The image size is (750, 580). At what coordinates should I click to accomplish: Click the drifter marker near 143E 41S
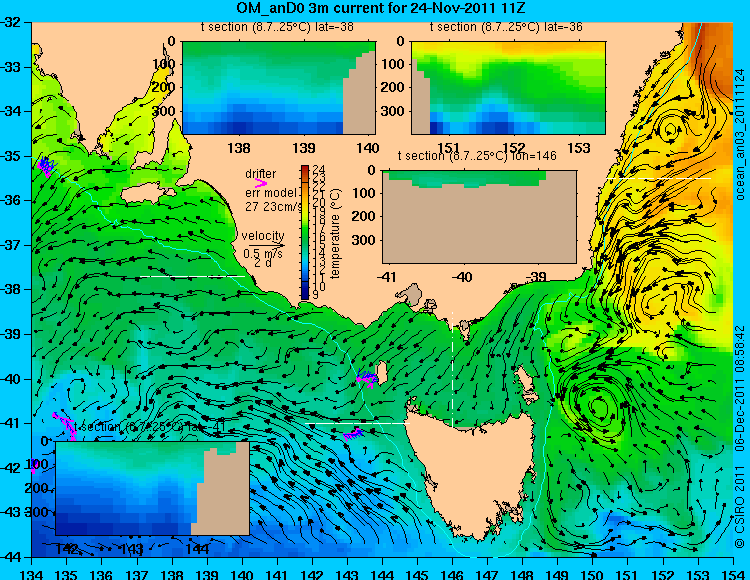click(x=353, y=434)
